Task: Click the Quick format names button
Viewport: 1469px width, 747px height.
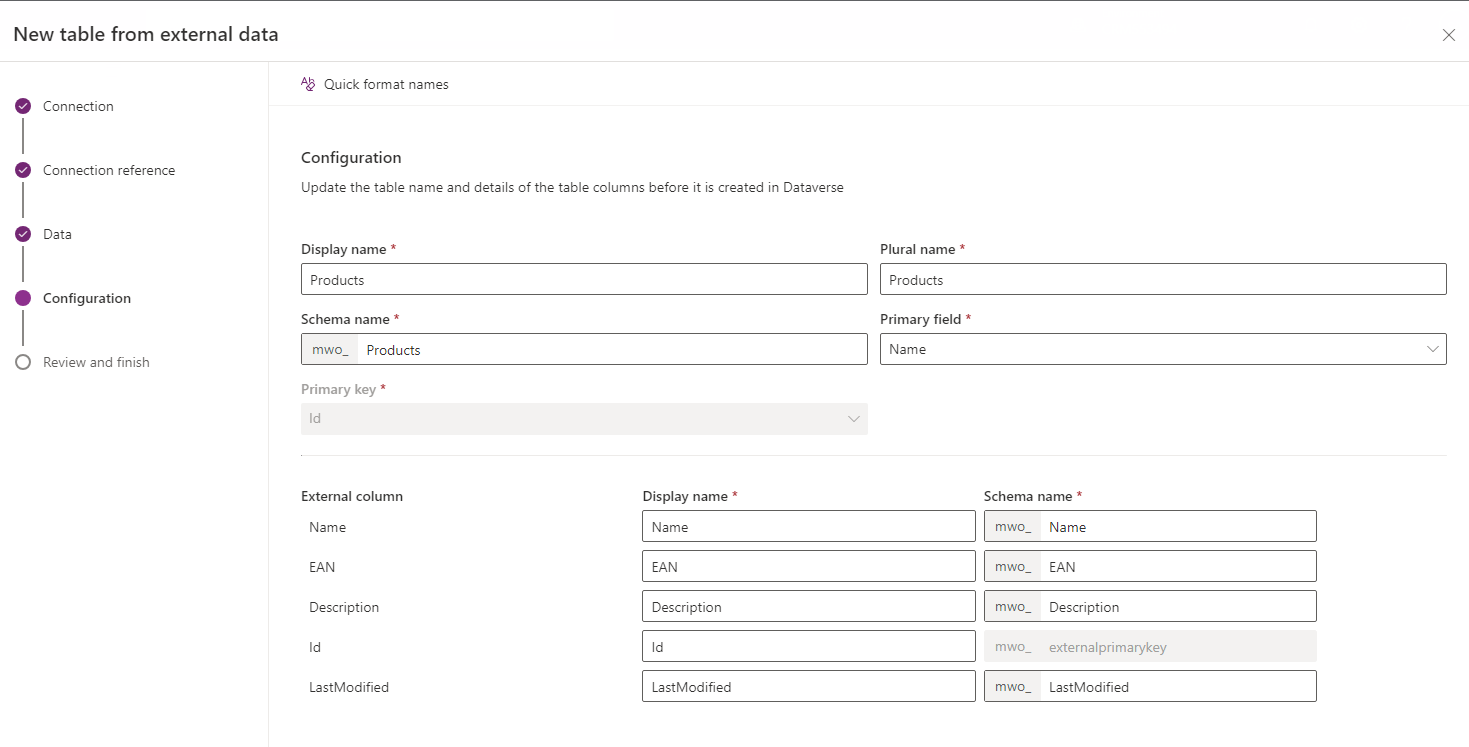Action: (386, 84)
